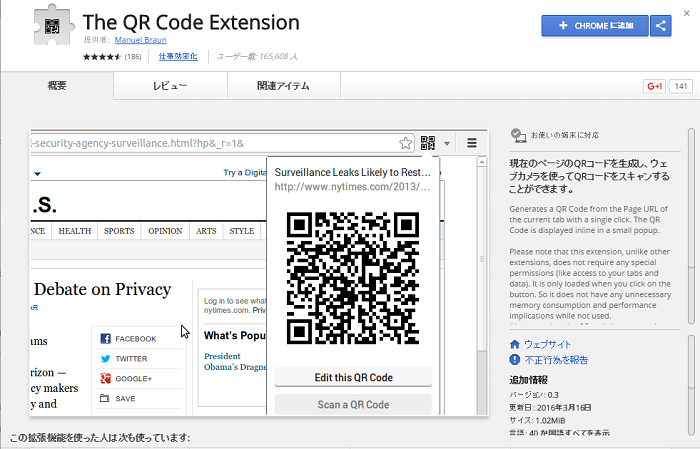Click the Try a Digital link in screenshot
700x449 pixels.
coord(245,172)
